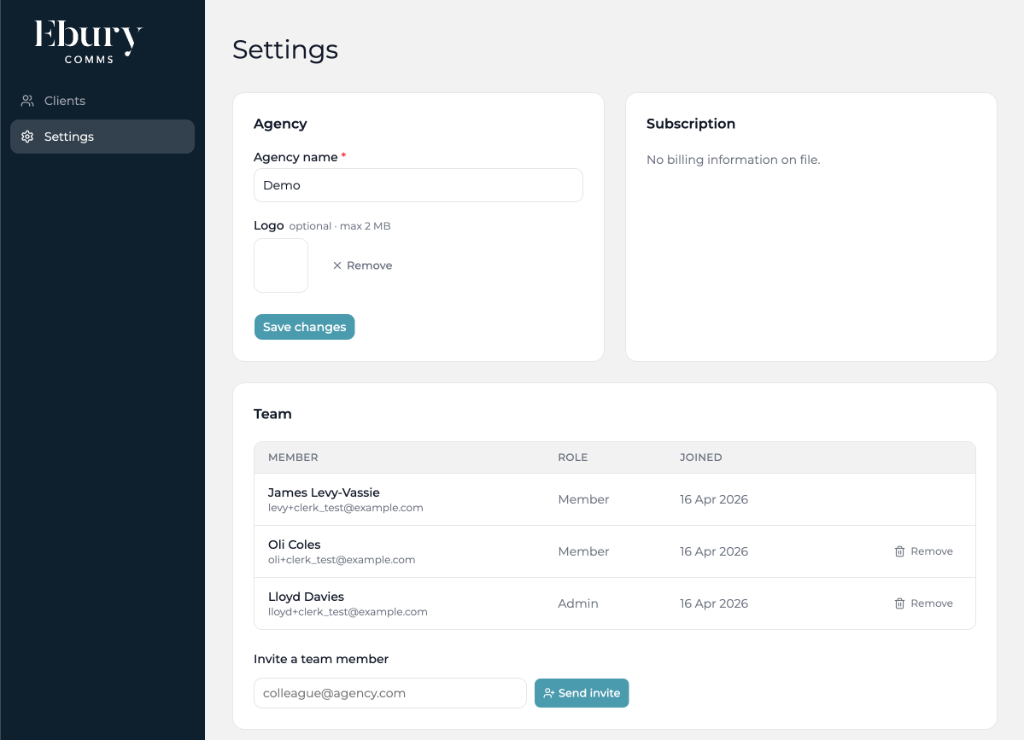
Task: Click email oli+clerk_test@example.com
Action: (x=342, y=560)
